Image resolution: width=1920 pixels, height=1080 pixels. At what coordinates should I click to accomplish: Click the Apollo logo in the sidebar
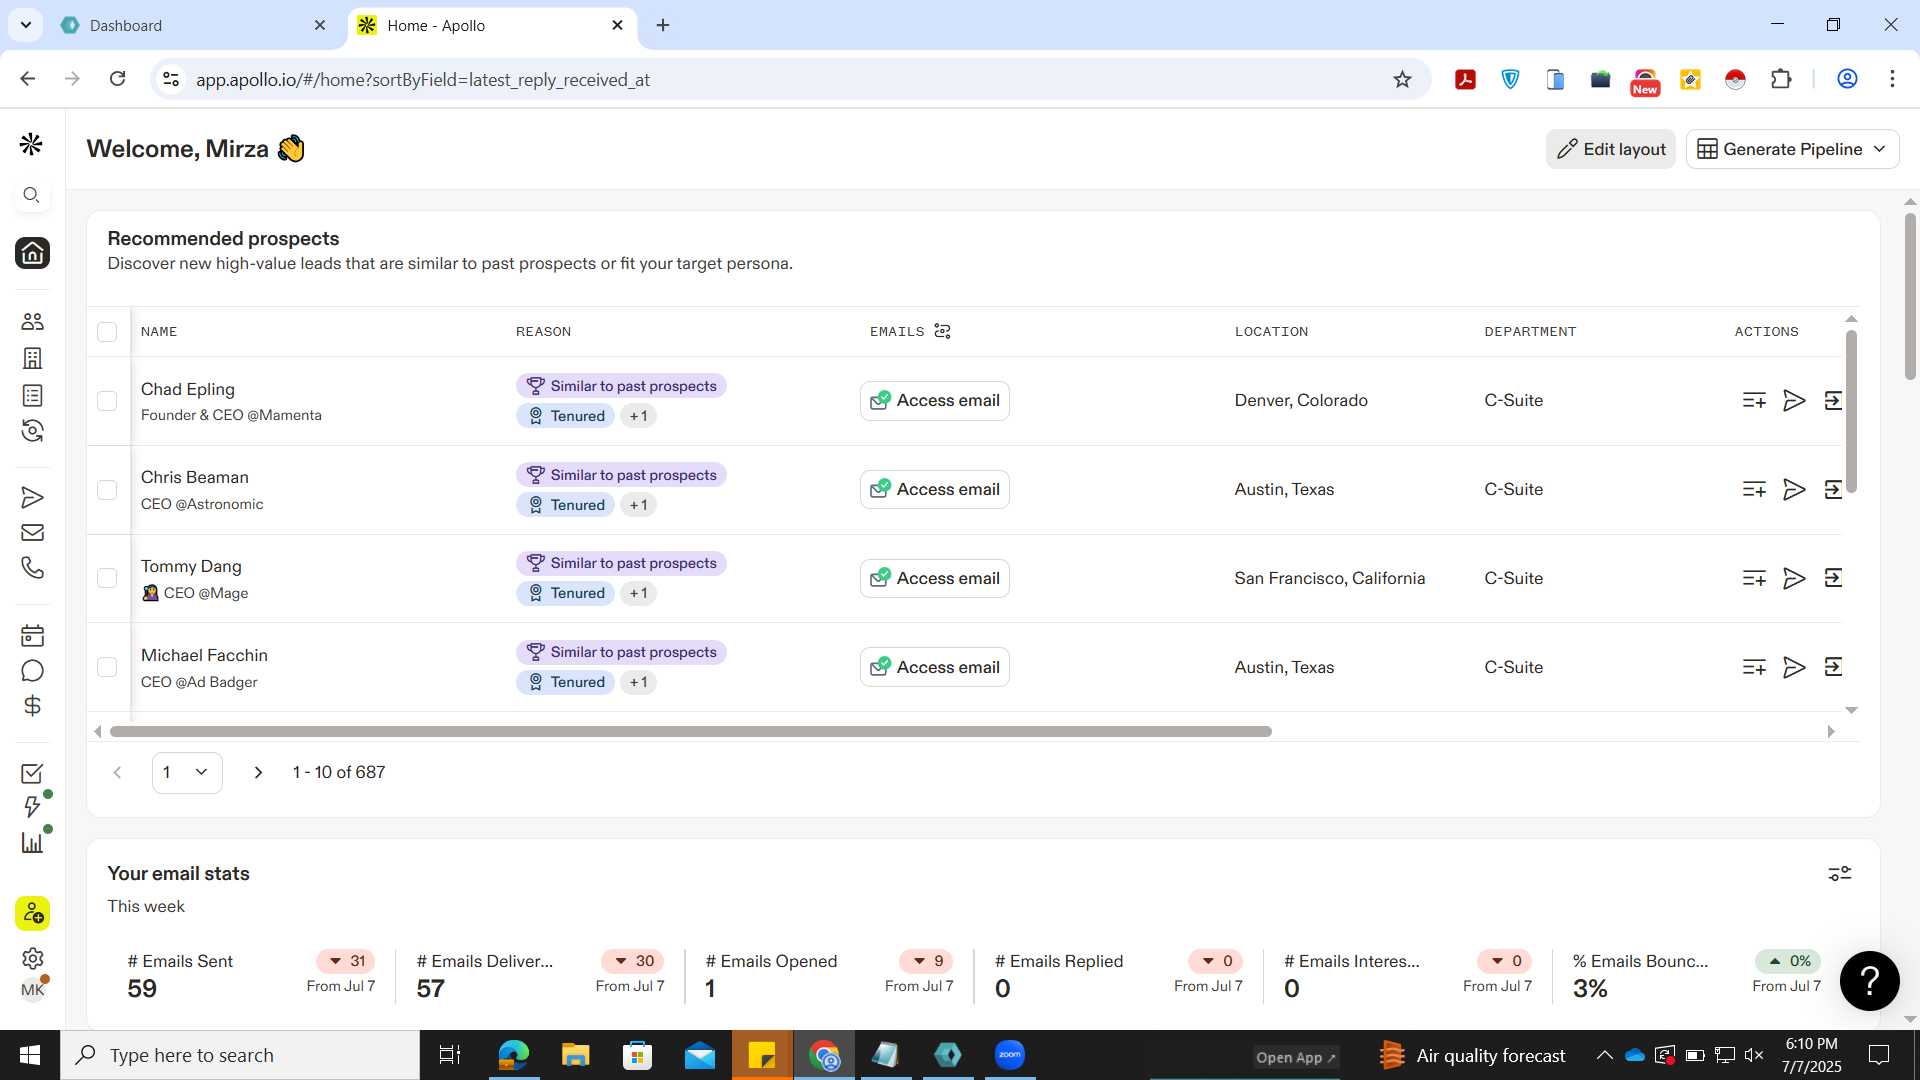31,144
